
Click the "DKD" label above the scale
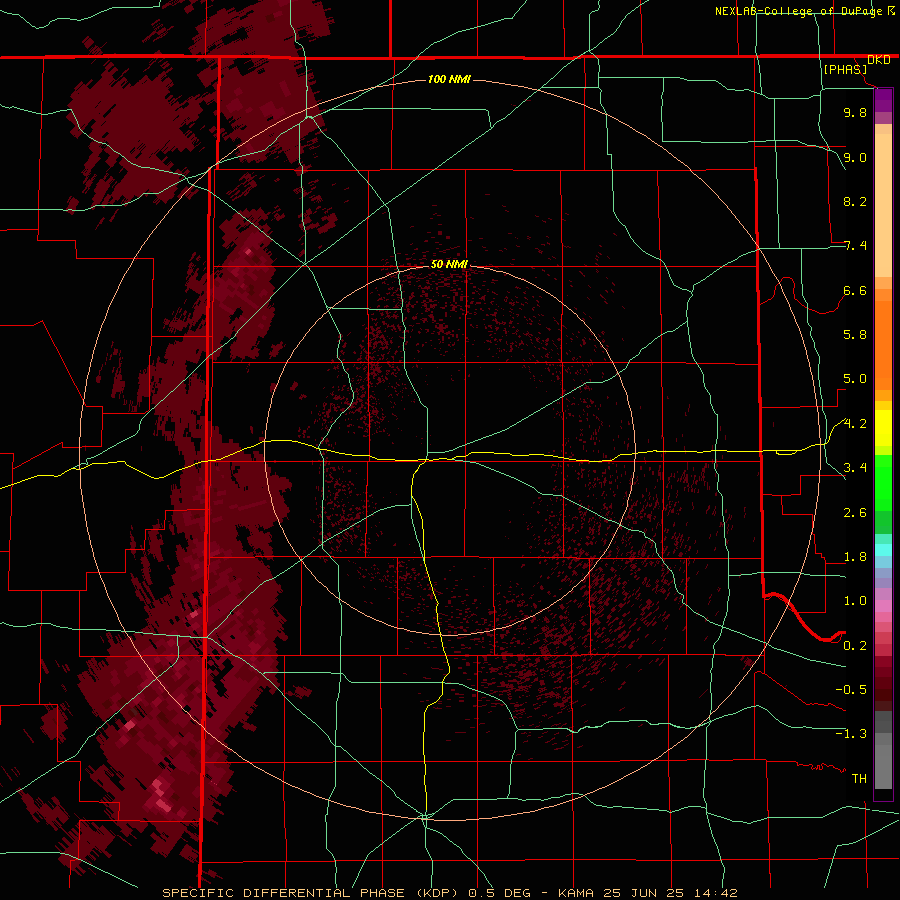click(x=879, y=60)
